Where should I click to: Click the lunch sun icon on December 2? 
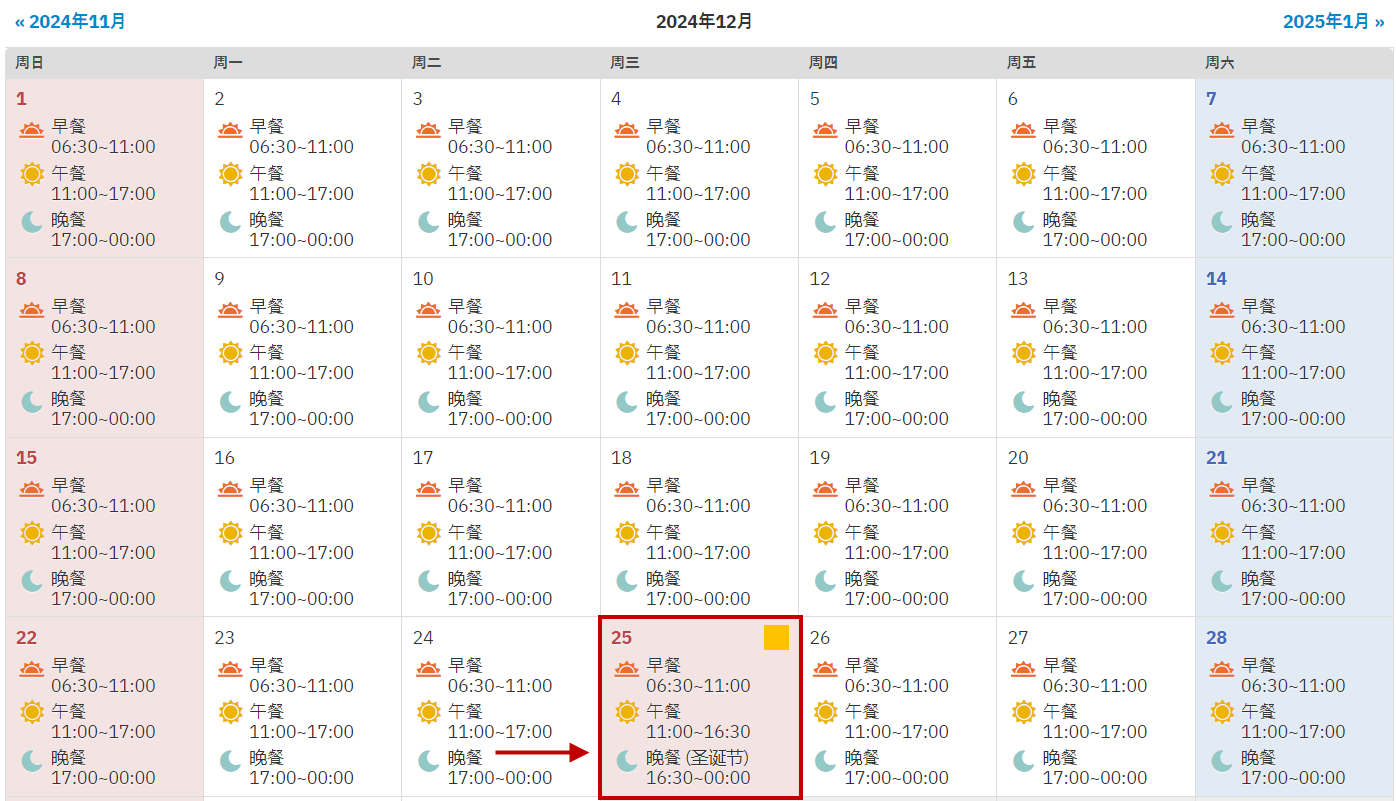coord(231,174)
